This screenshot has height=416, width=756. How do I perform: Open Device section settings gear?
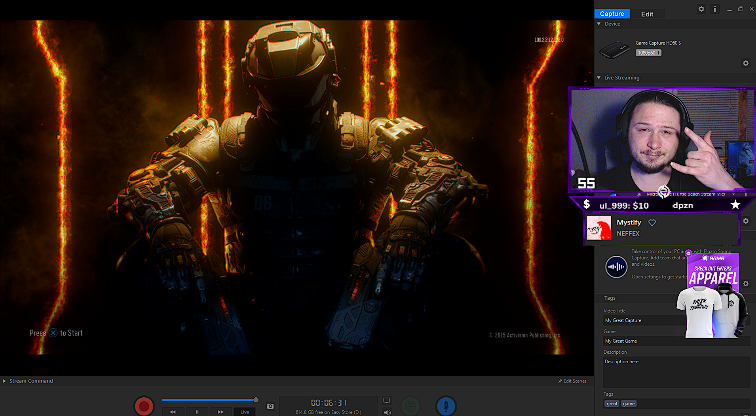click(x=745, y=63)
